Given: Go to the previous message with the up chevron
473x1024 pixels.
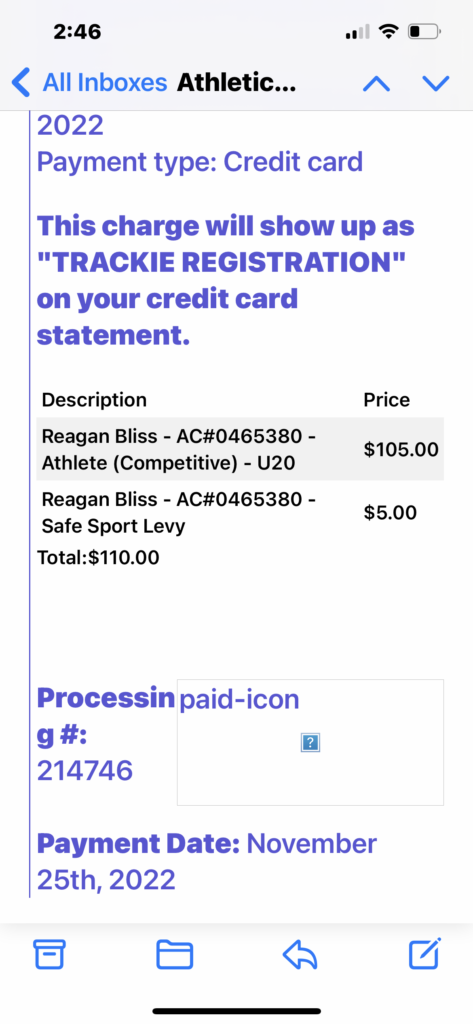Looking at the screenshot, I should click(377, 84).
